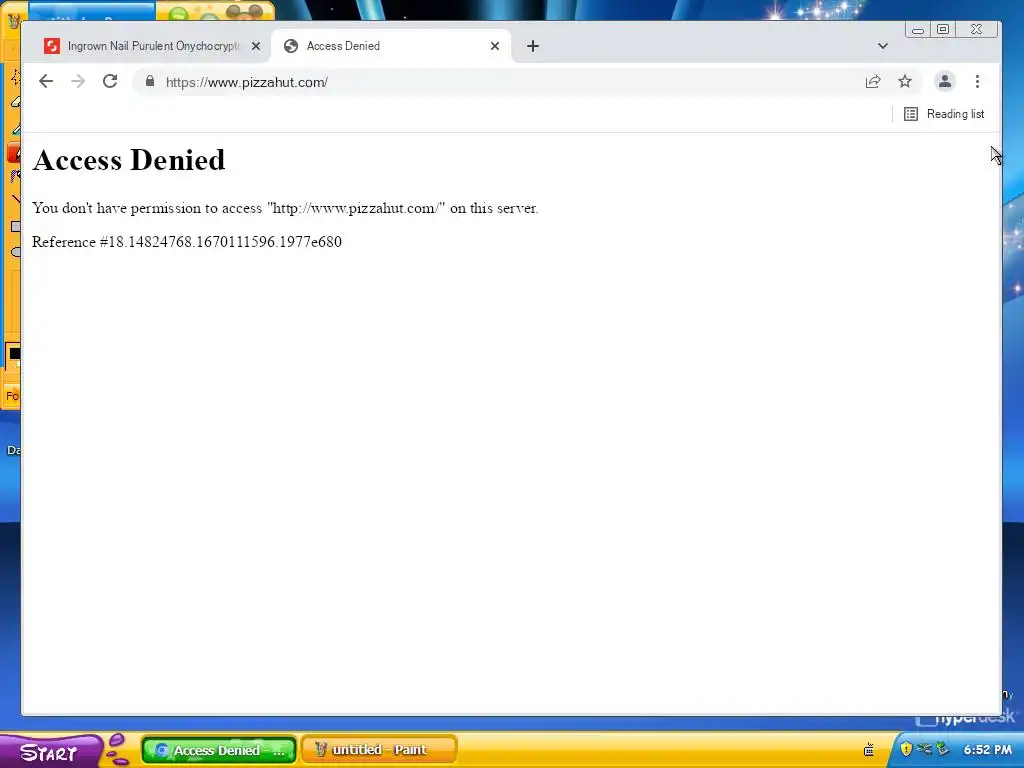
Task: Close the Access Denied tab
Action: (x=495, y=46)
